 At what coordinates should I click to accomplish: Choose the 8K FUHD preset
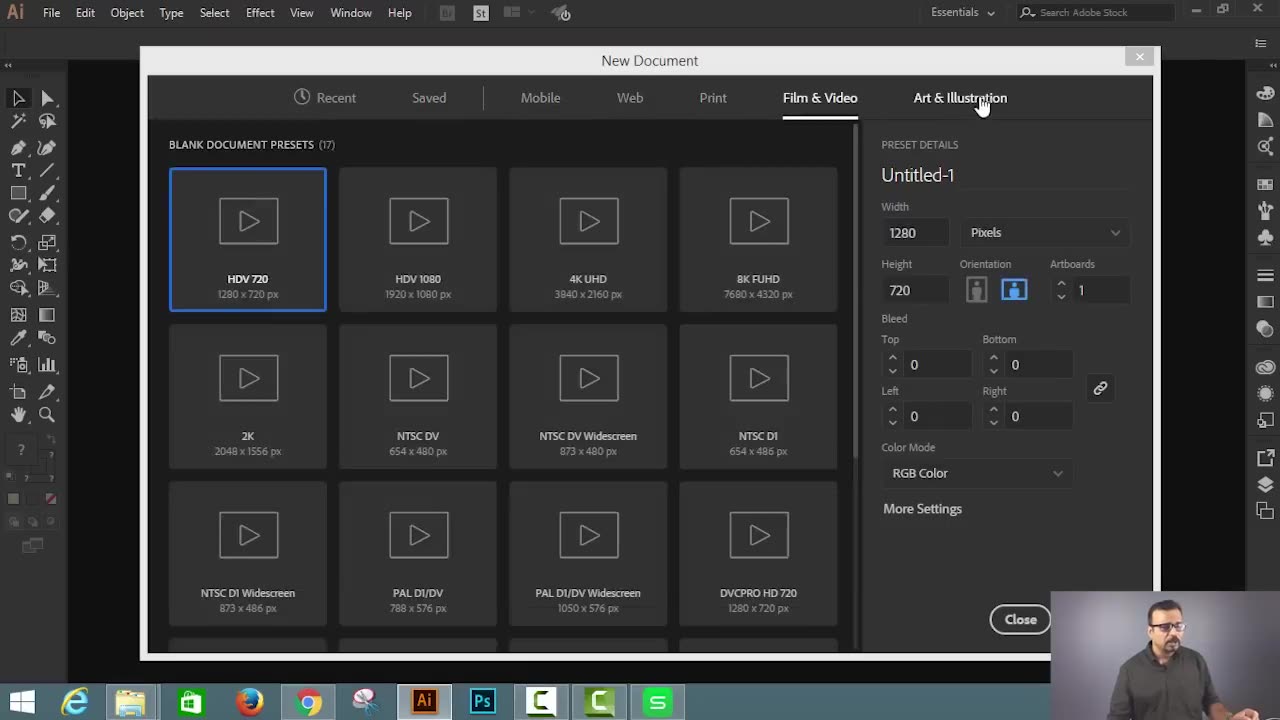pos(758,240)
